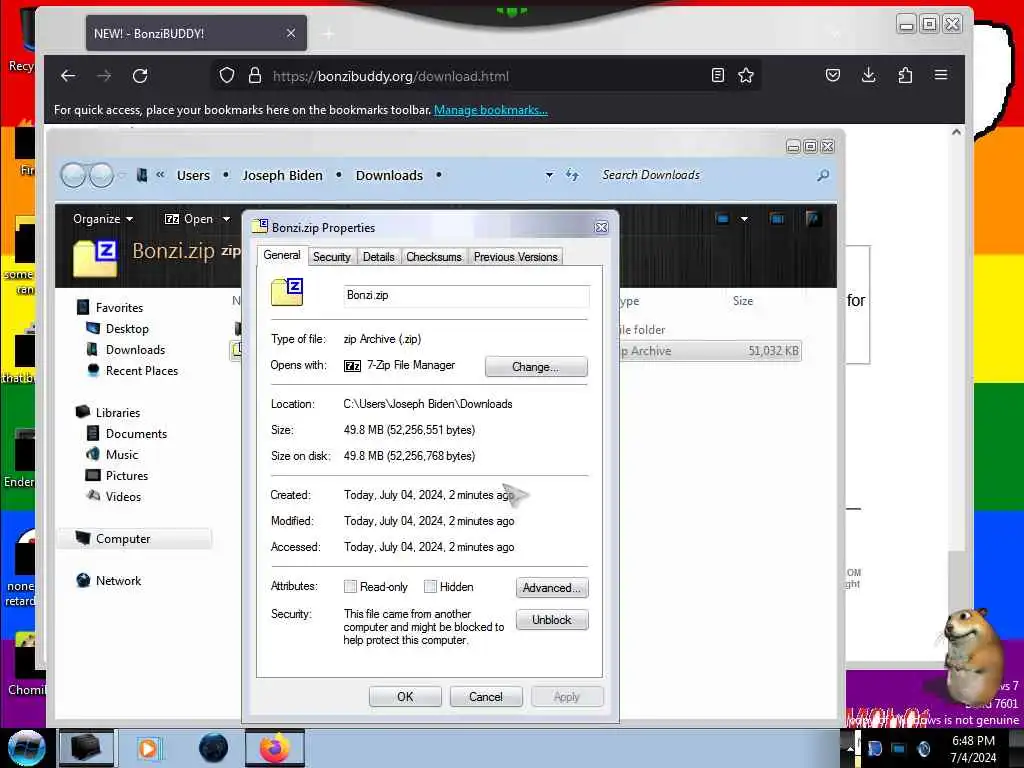Select Libraries in navigation pane
Image resolution: width=1024 pixels, height=768 pixels.
[118, 413]
